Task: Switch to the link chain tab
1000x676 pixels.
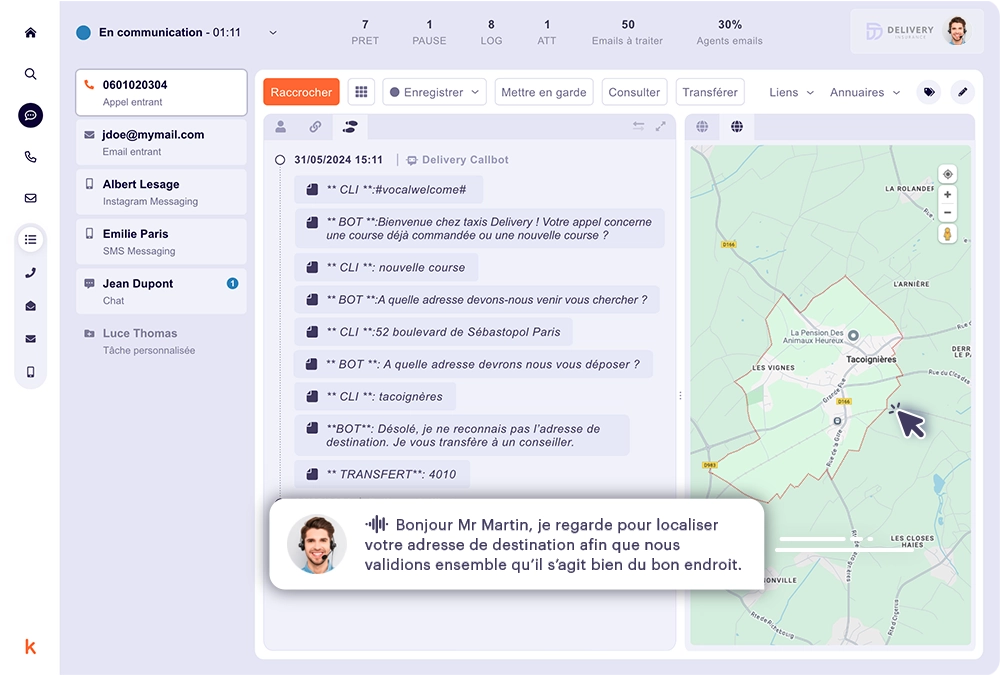Action: pyautogui.click(x=315, y=126)
